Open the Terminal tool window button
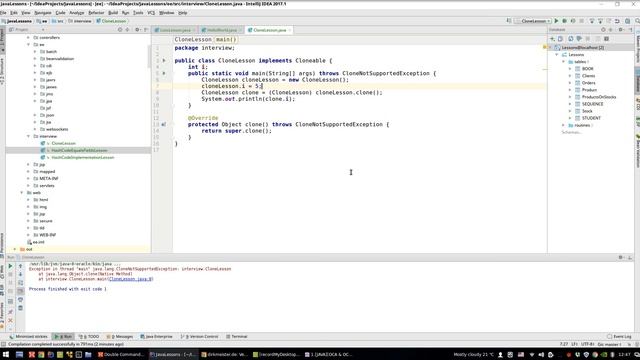 click(237, 337)
